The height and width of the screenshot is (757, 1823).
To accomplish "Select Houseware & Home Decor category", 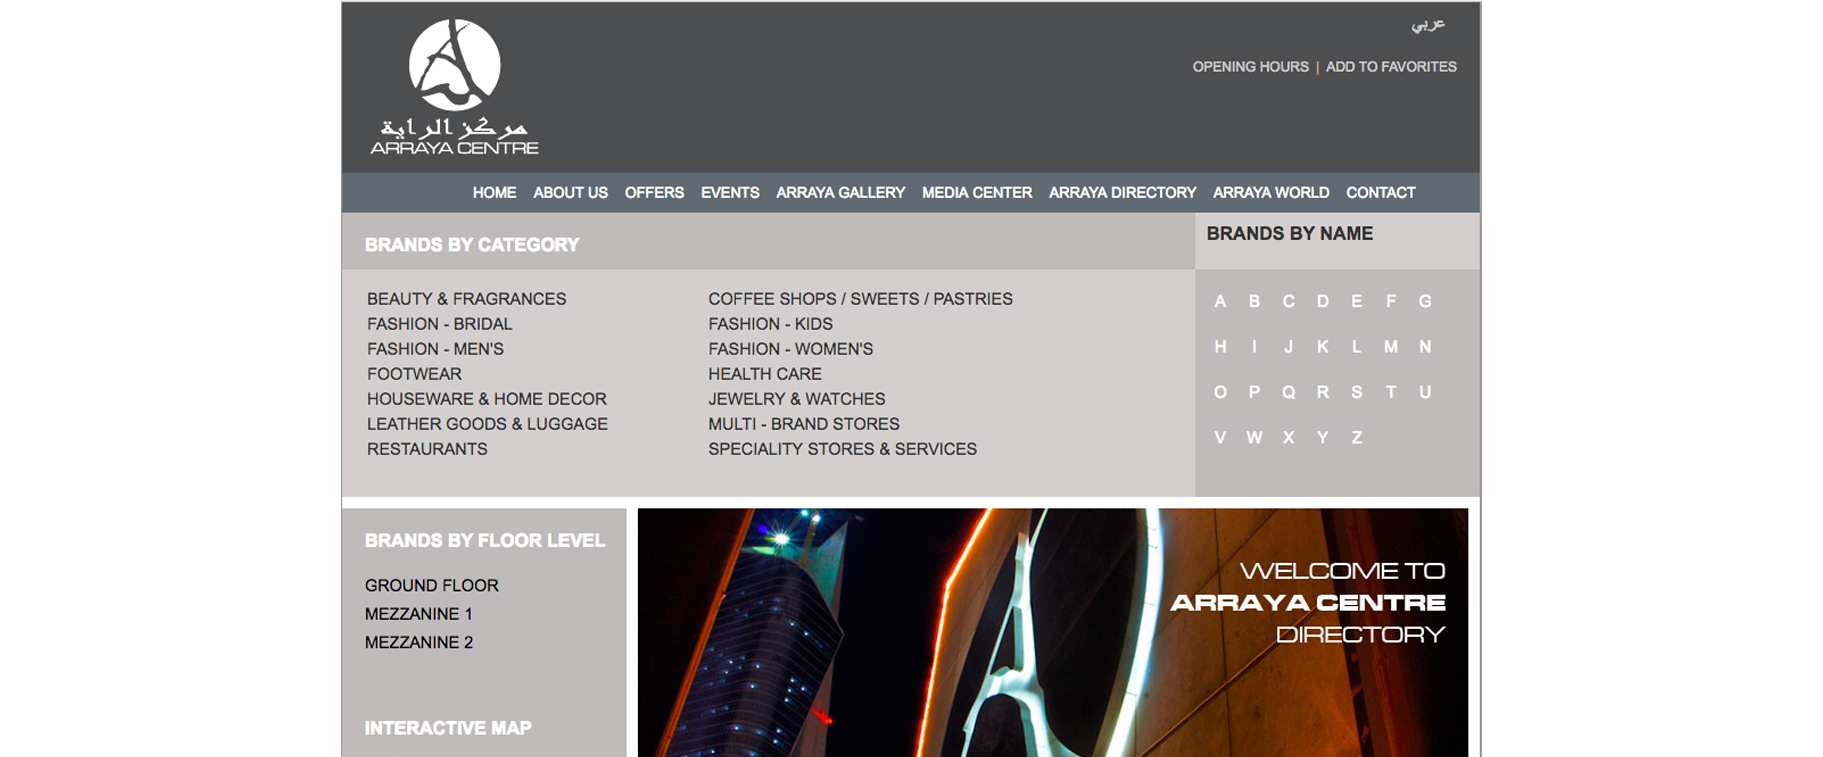I will coord(486,399).
